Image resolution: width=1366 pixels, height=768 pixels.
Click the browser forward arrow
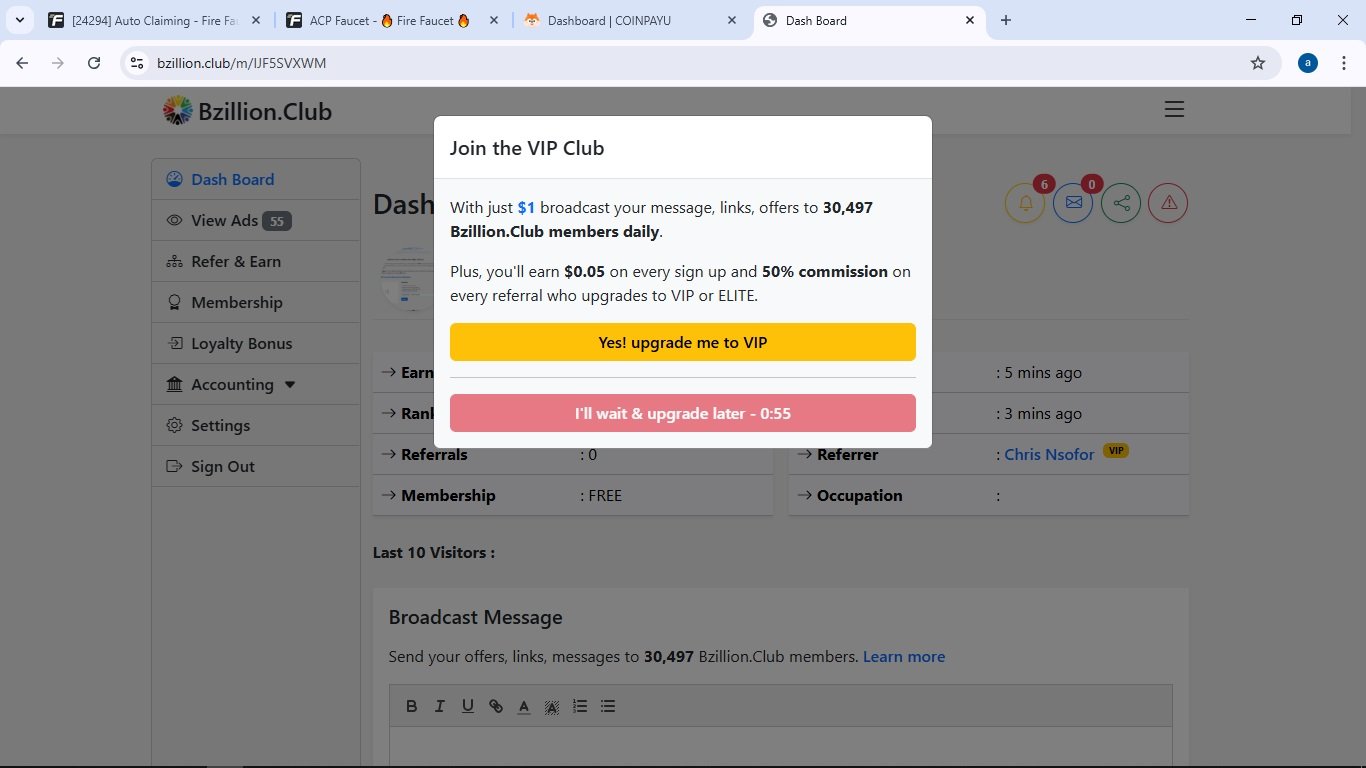(x=58, y=63)
